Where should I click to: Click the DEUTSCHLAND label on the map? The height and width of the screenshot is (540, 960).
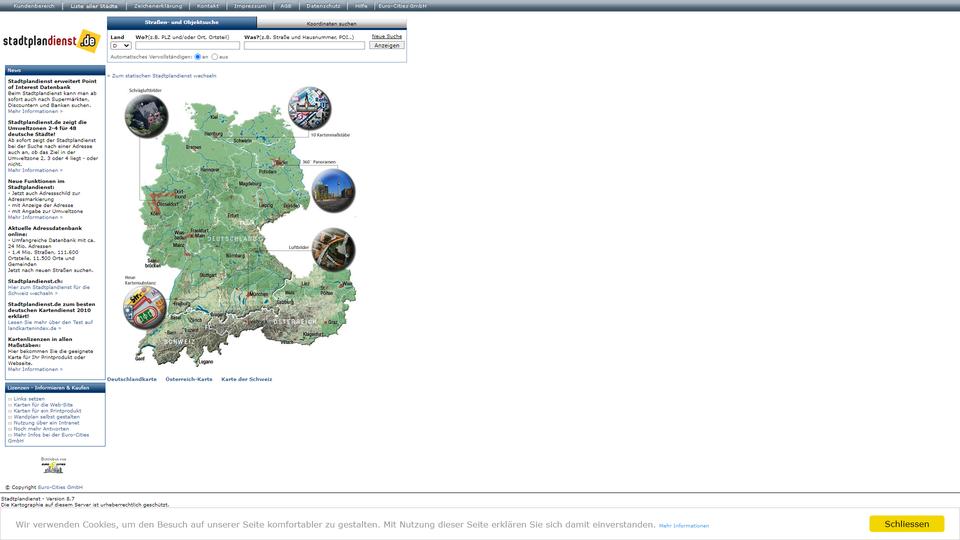(x=233, y=239)
